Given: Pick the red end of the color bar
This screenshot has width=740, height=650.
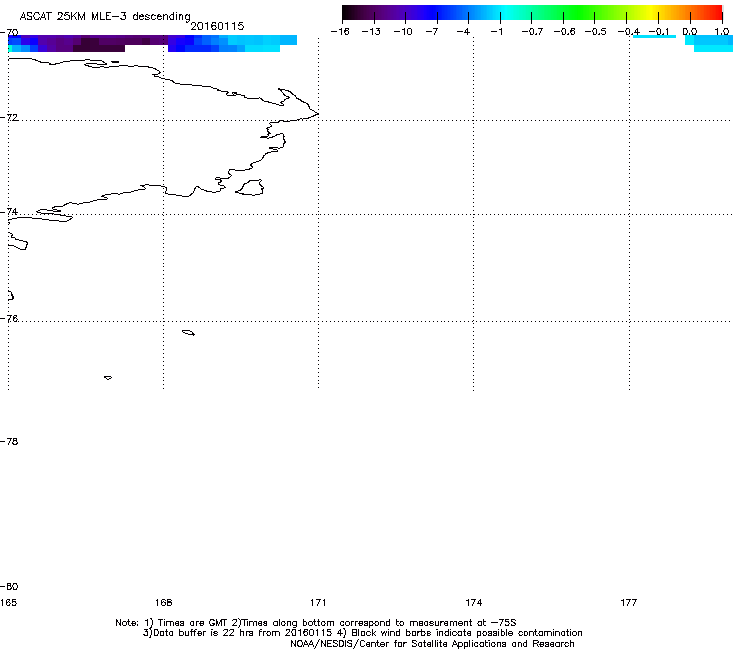Looking at the screenshot, I should 715,13.
